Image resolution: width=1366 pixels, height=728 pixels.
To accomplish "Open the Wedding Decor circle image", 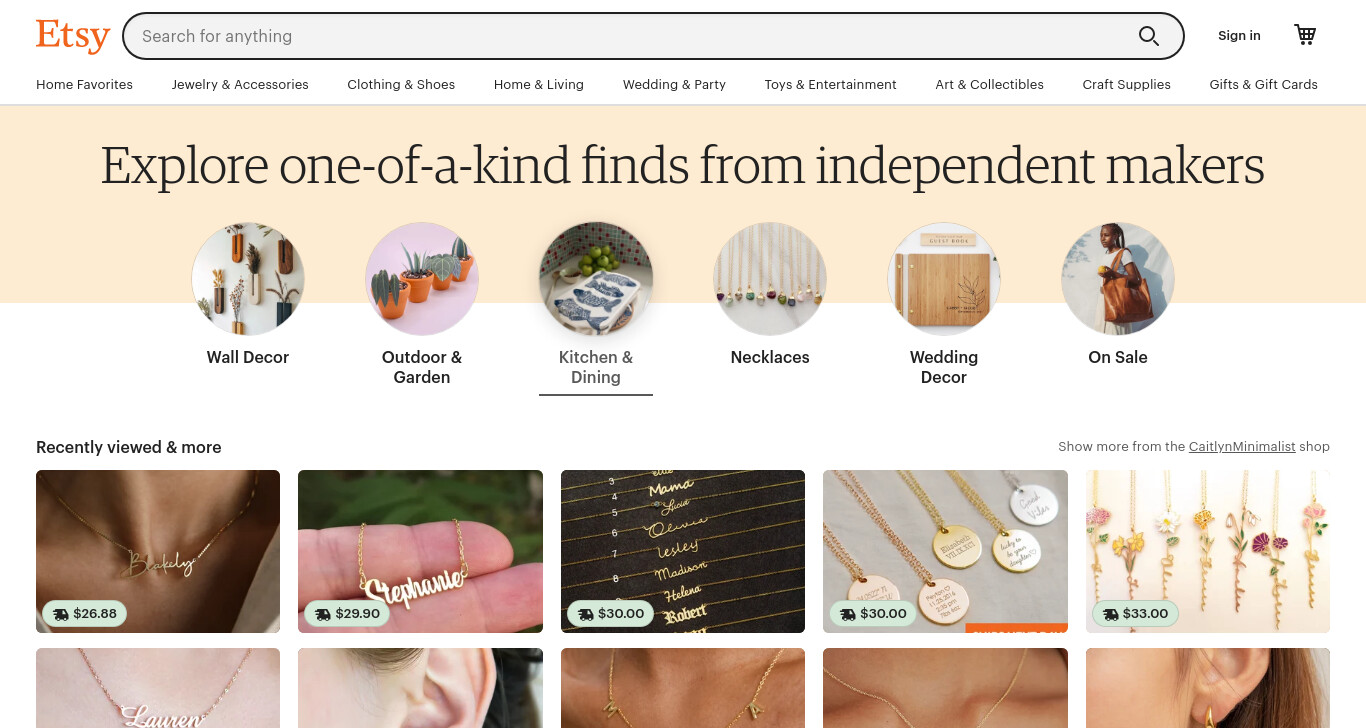I will click(x=944, y=279).
